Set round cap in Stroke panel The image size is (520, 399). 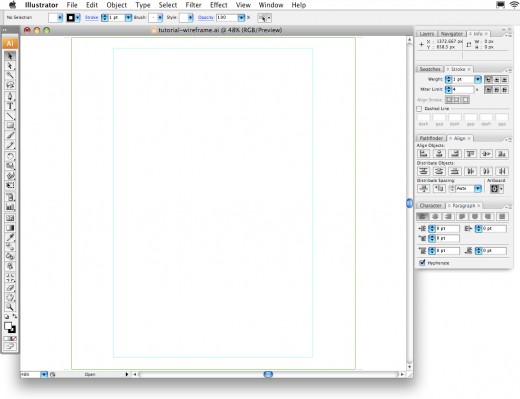[x=497, y=79]
